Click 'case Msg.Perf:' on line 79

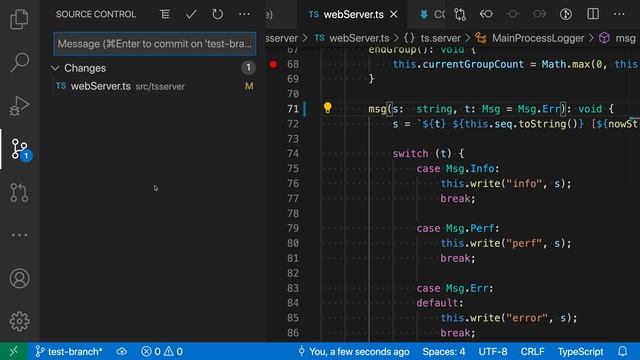pos(458,228)
